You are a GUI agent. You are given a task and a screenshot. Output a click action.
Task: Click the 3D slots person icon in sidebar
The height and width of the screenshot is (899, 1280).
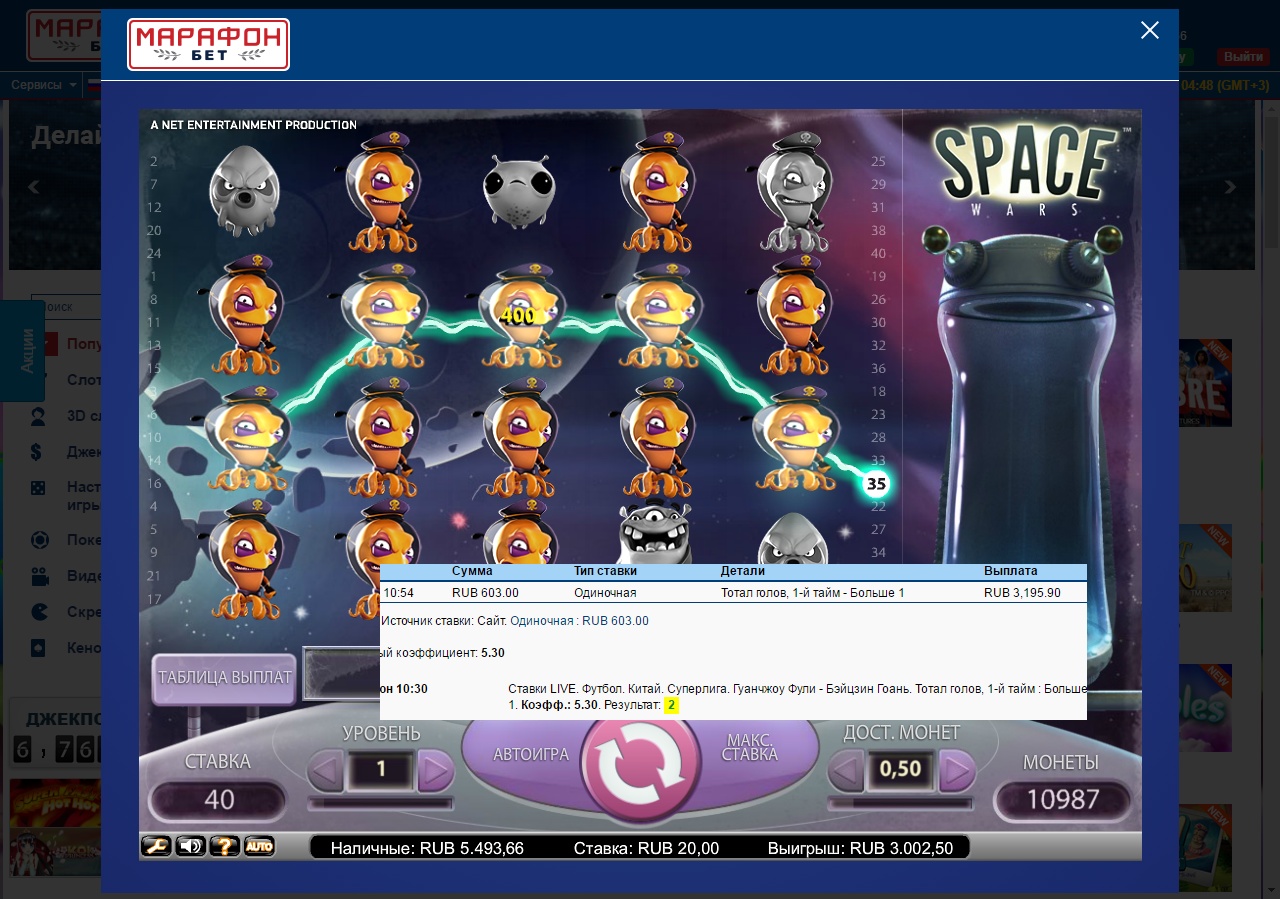38,416
